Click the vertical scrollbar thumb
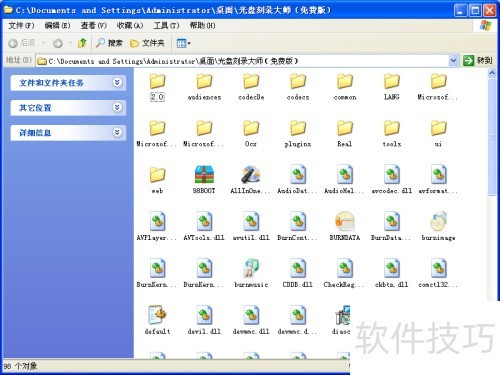 492,137
